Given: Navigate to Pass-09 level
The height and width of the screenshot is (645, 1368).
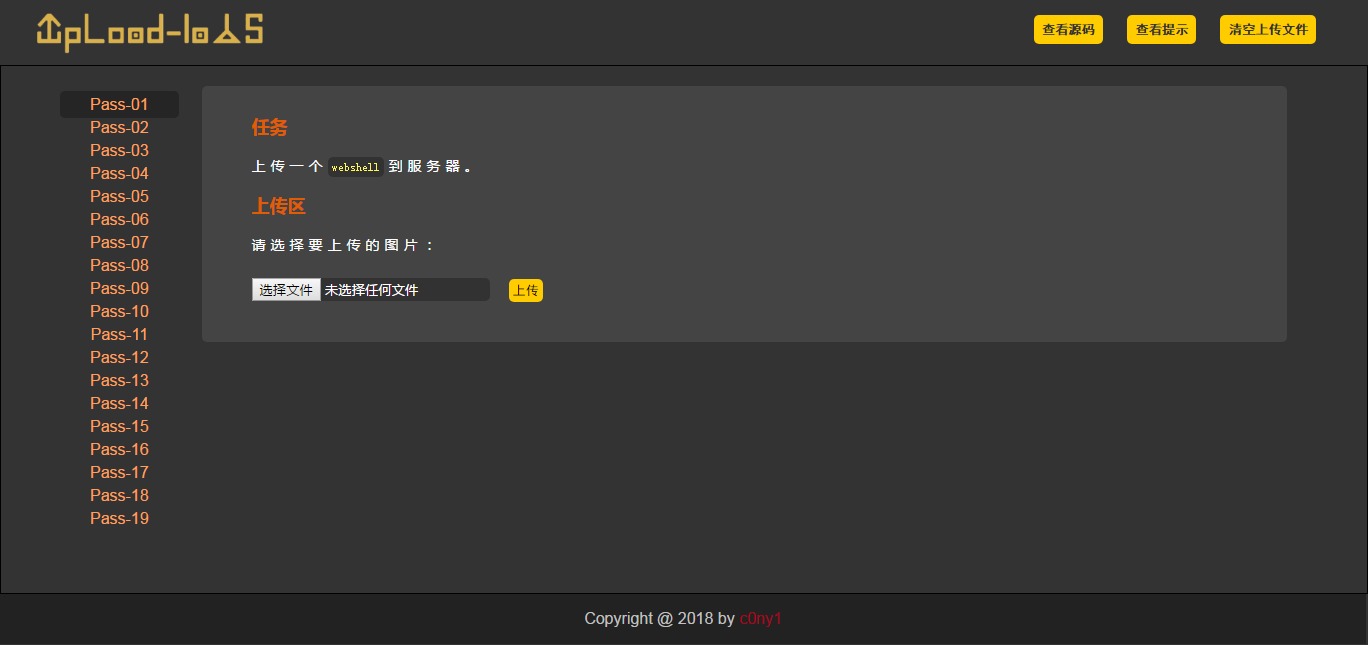Looking at the screenshot, I should point(119,288).
